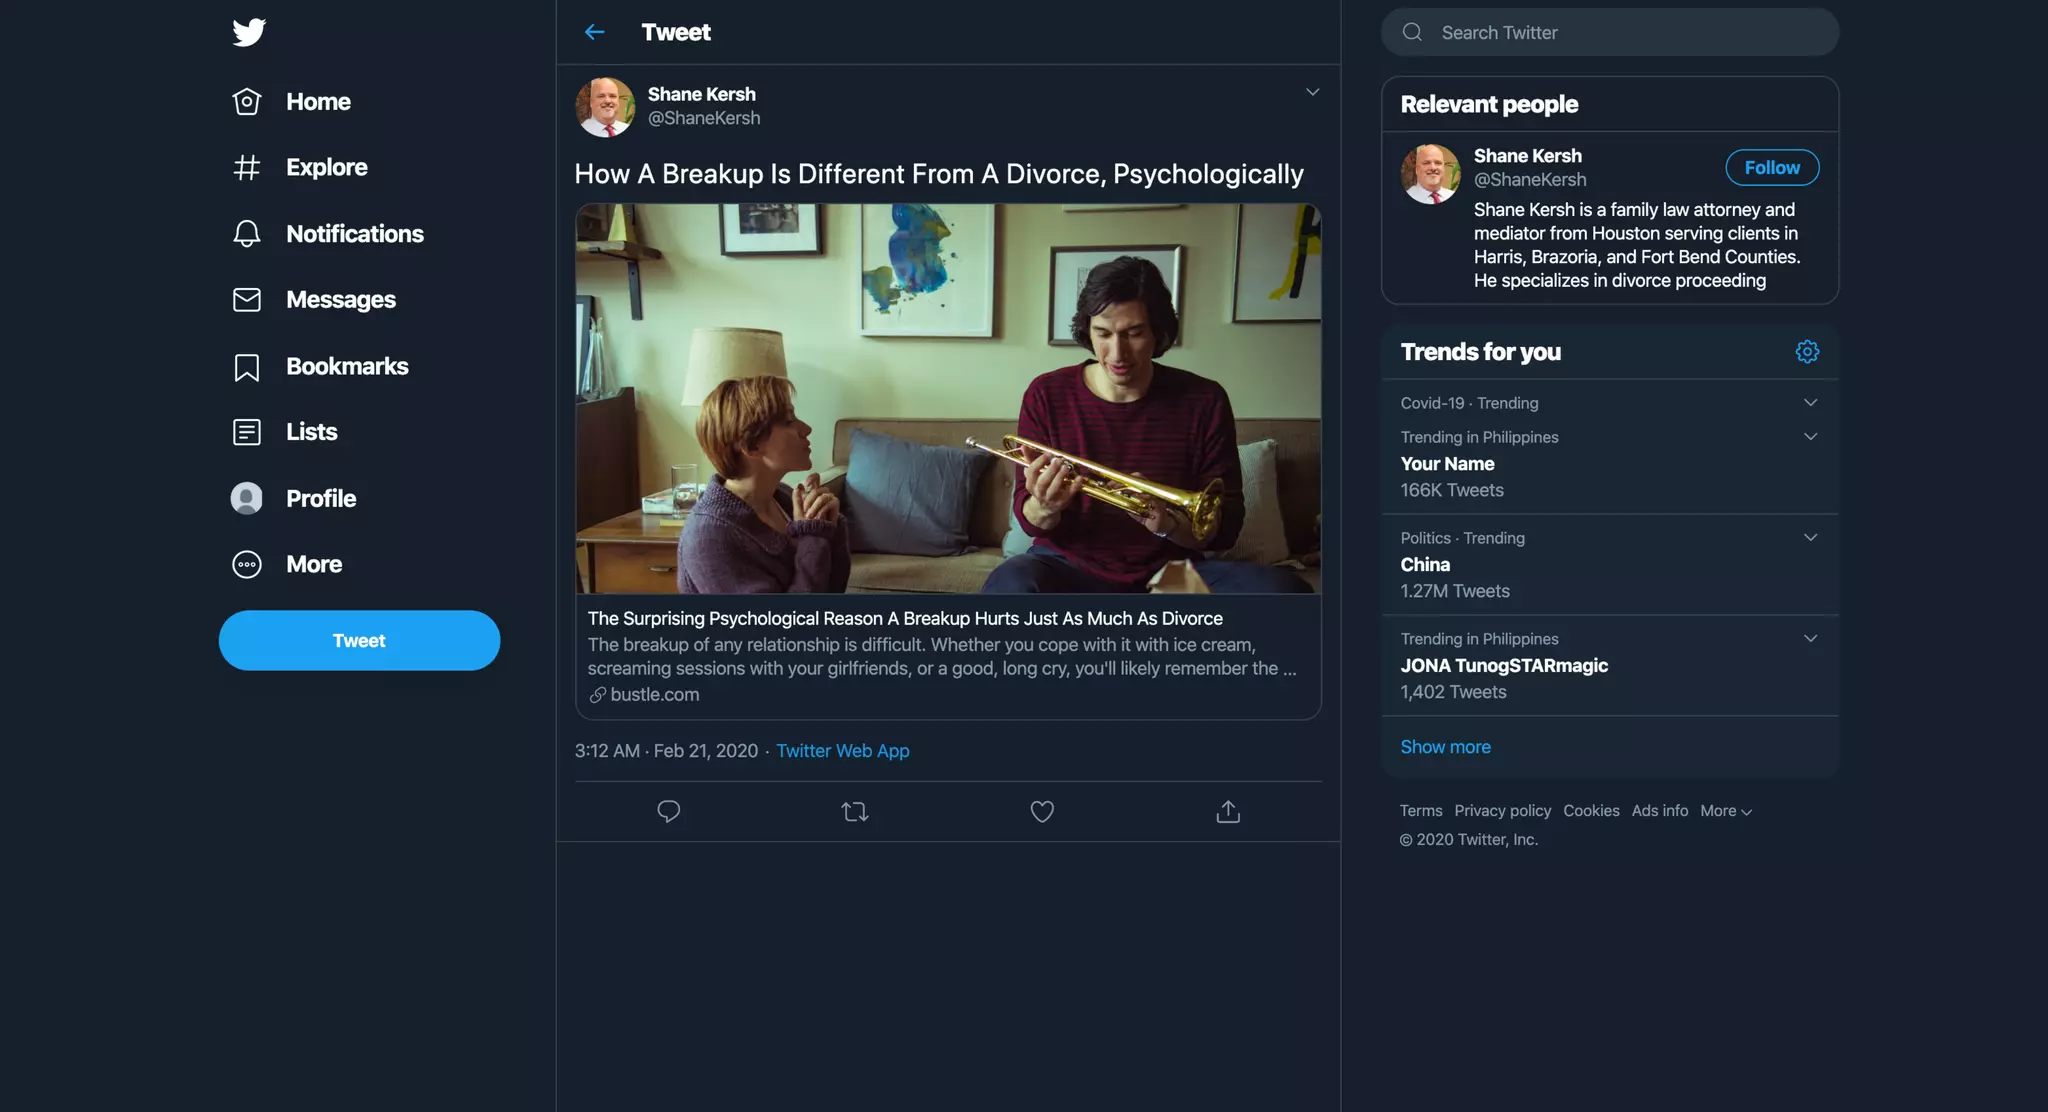
Task: Open chevron for Covid-19 trend
Action: tap(1810, 403)
